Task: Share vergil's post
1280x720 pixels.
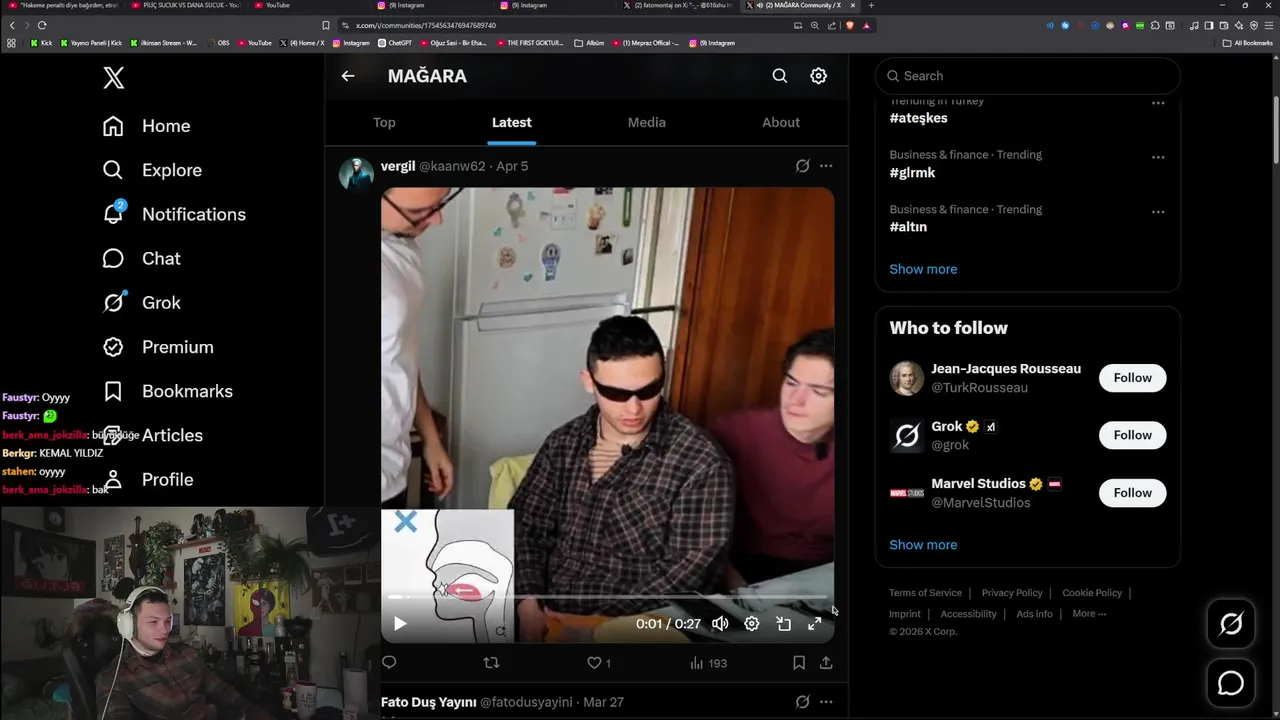Action: [826, 662]
